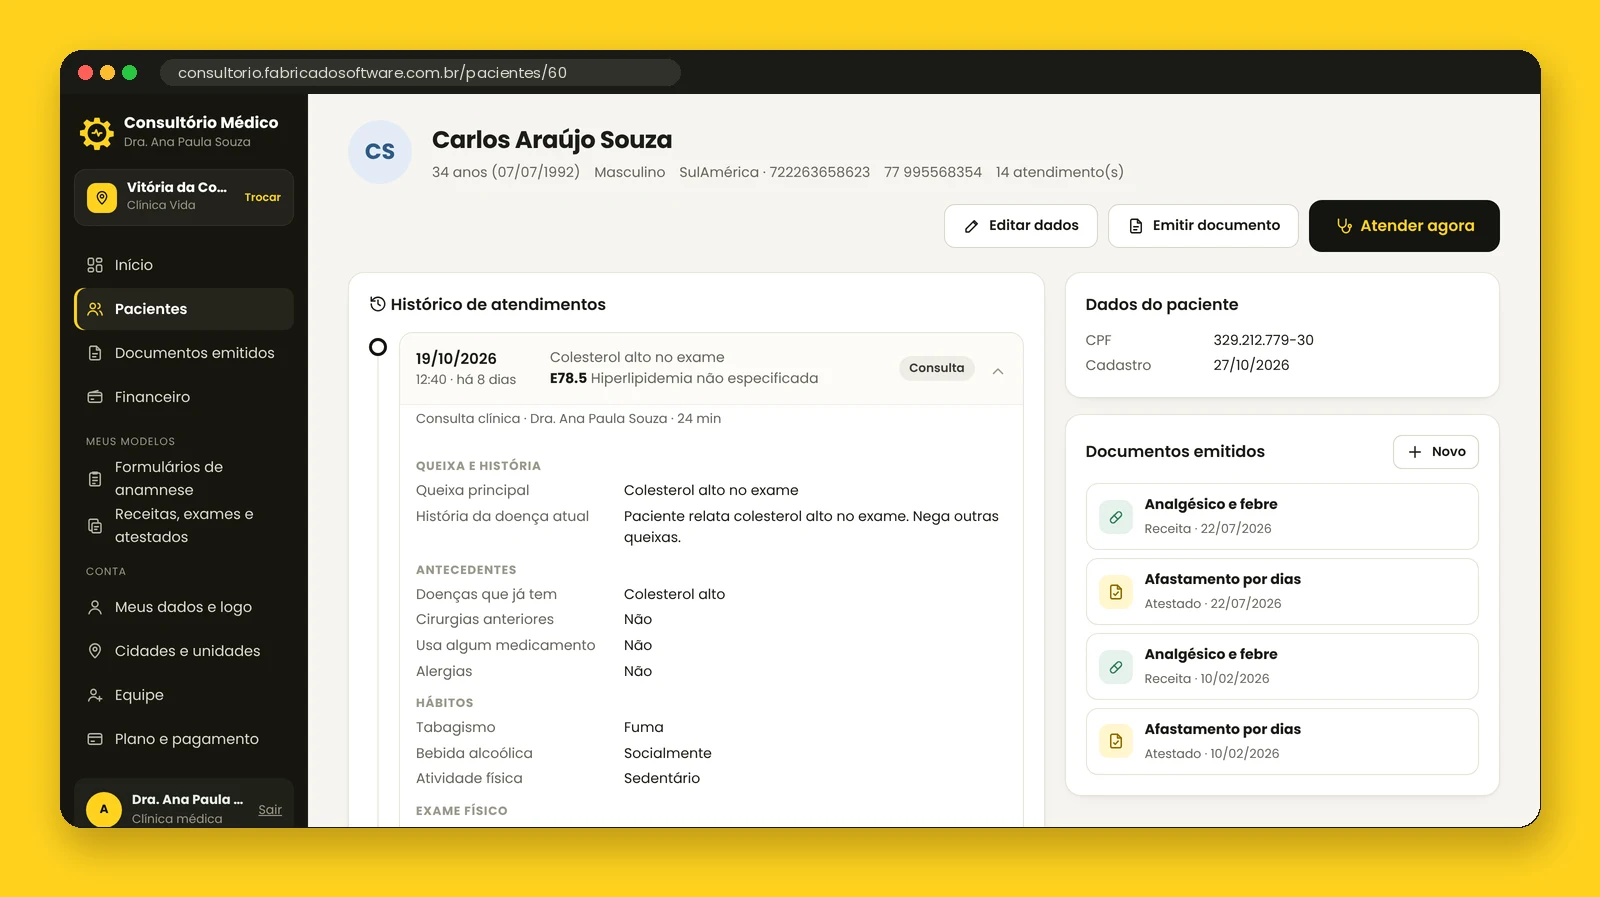This screenshot has width=1600, height=897.
Task: Click the Consultório Médico gear logo
Action: (x=97, y=132)
